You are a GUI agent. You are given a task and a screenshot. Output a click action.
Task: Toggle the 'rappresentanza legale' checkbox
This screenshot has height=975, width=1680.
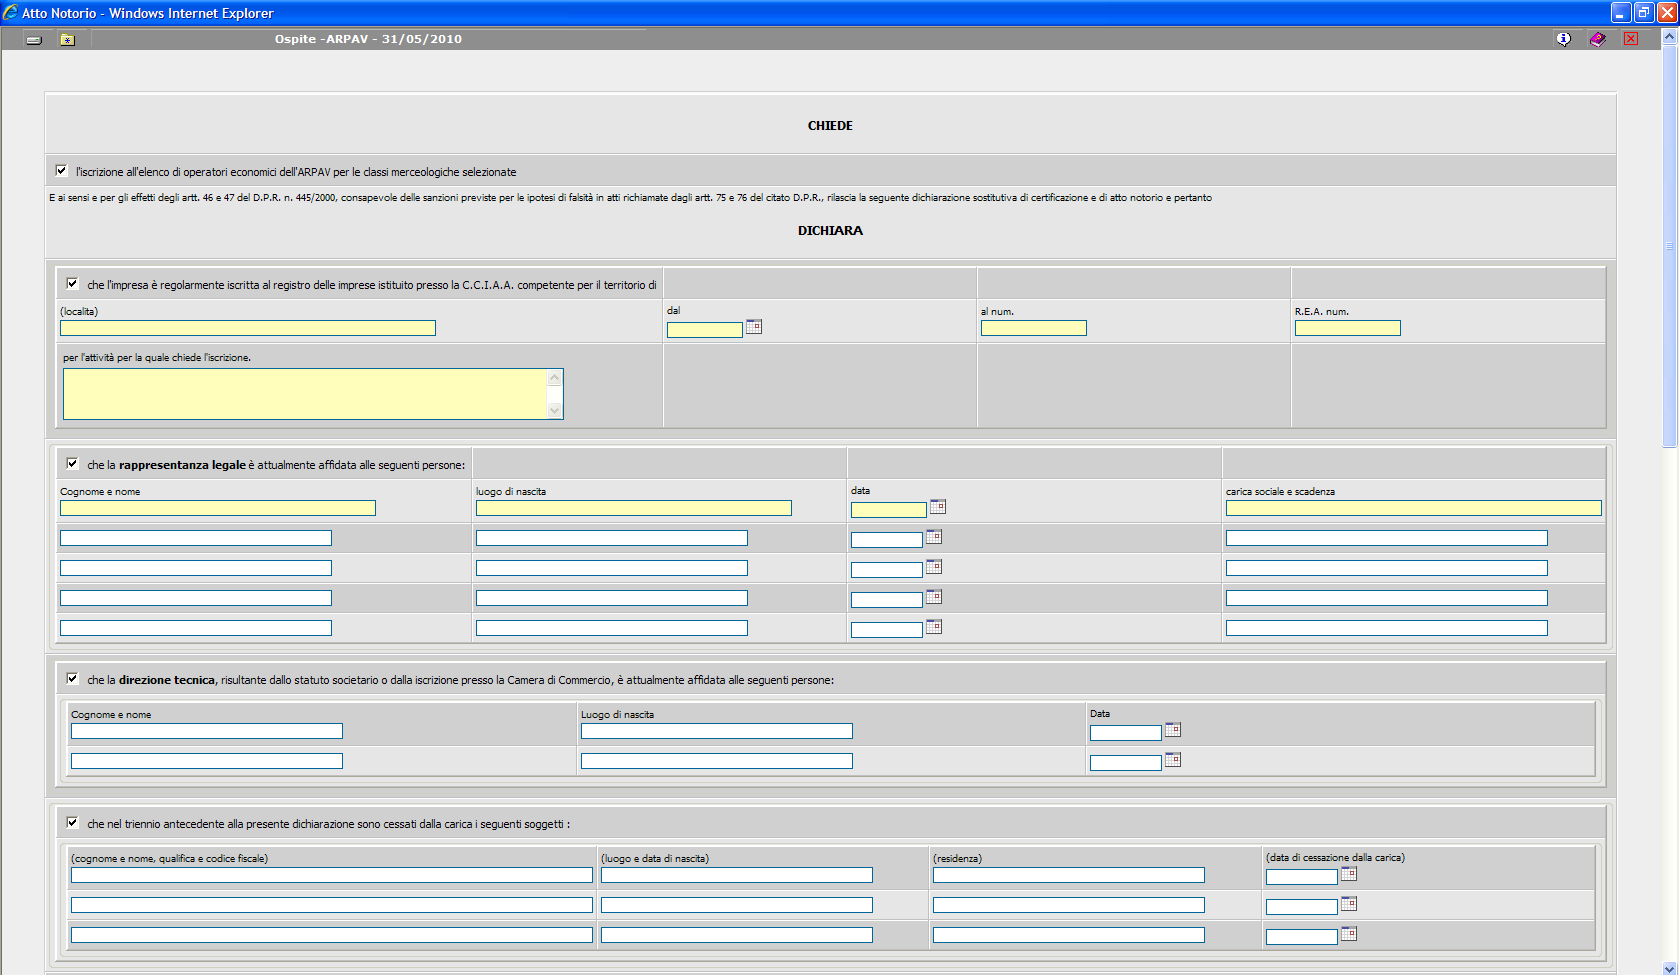click(72, 464)
